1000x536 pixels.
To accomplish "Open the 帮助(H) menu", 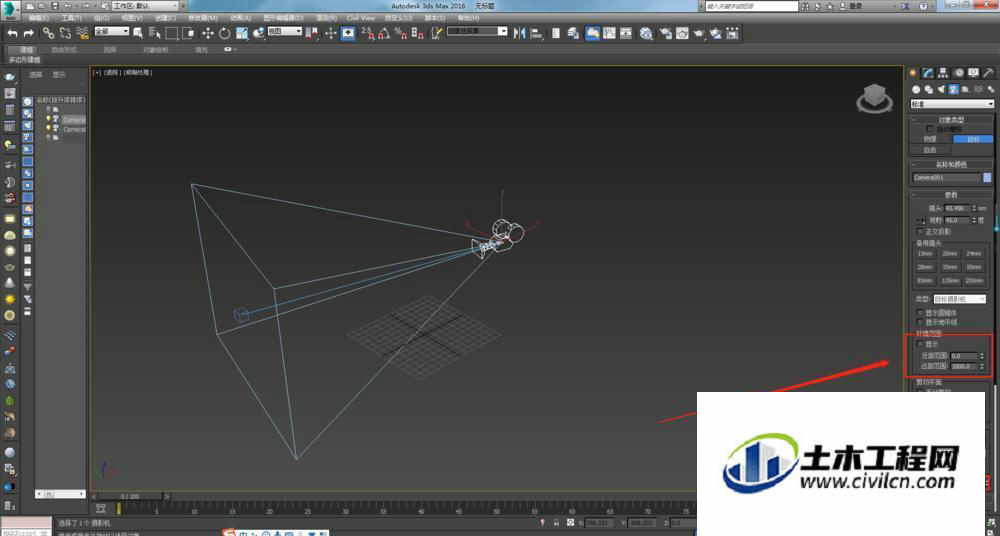I will click(468, 18).
